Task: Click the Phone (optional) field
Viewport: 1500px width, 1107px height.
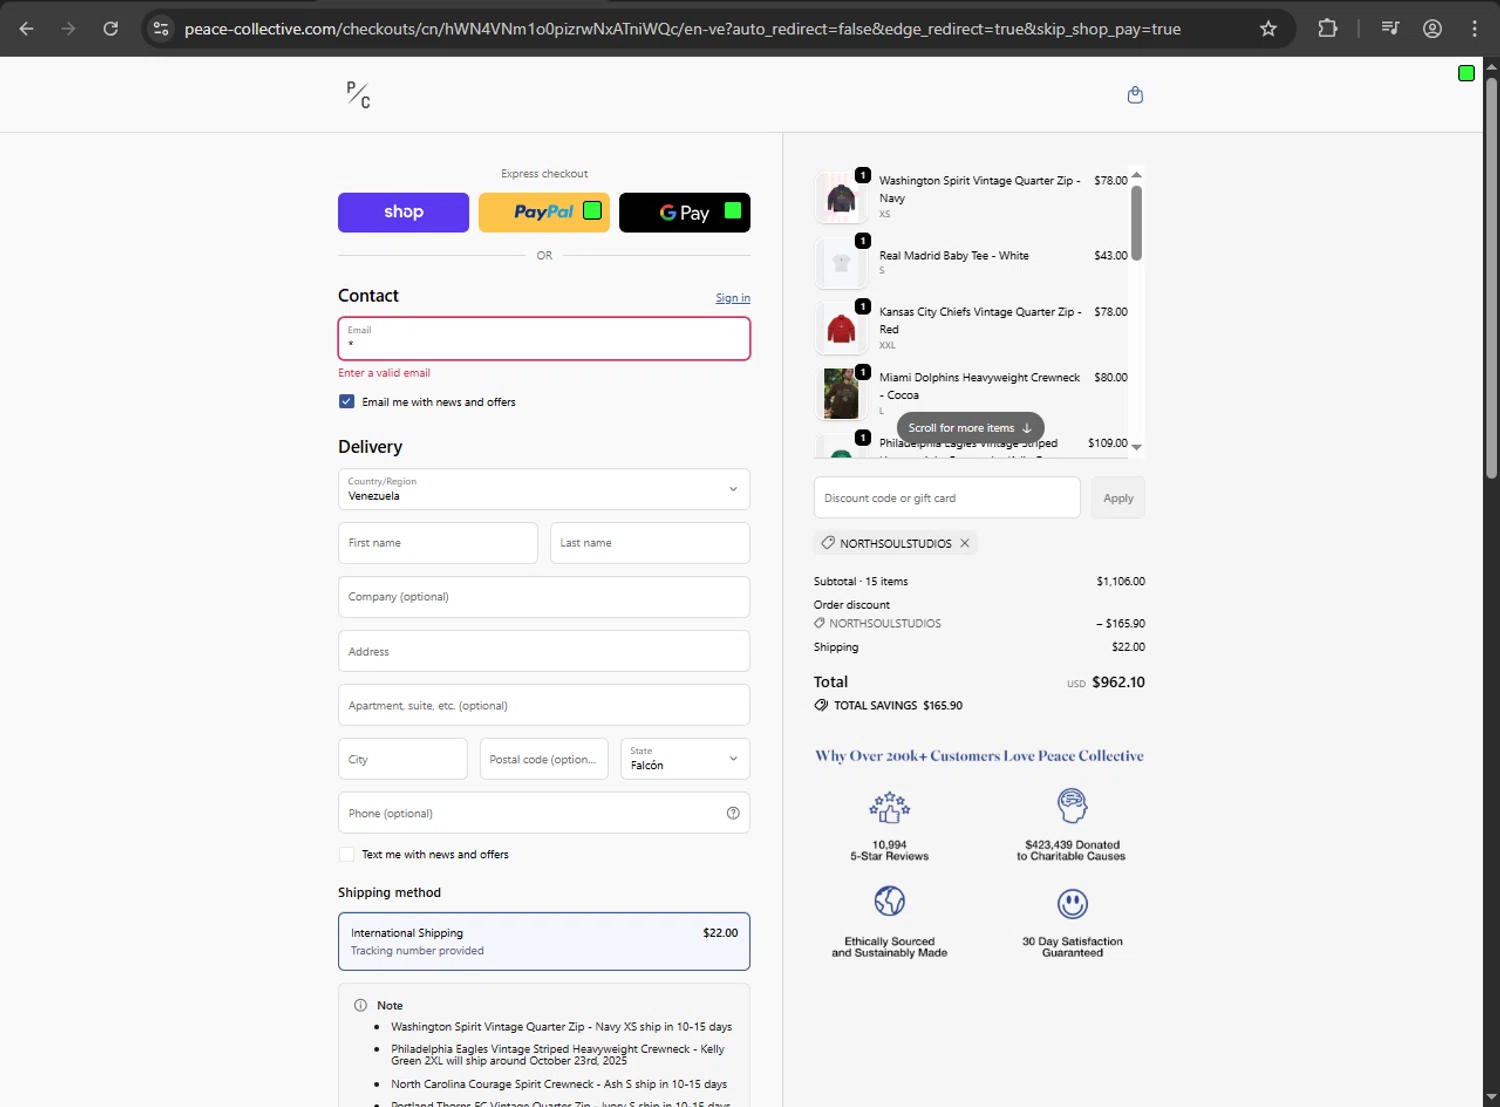Action: (x=544, y=813)
